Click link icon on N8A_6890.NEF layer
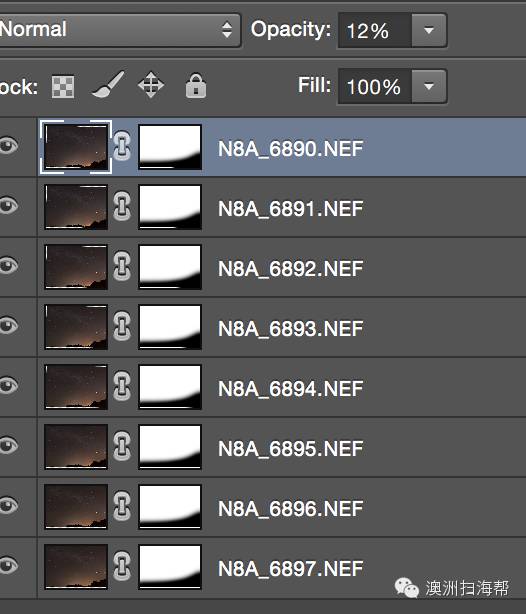Image resolution: width=526 pixels, height=614 pixels. pyautogui.click(x=122, y=146)
